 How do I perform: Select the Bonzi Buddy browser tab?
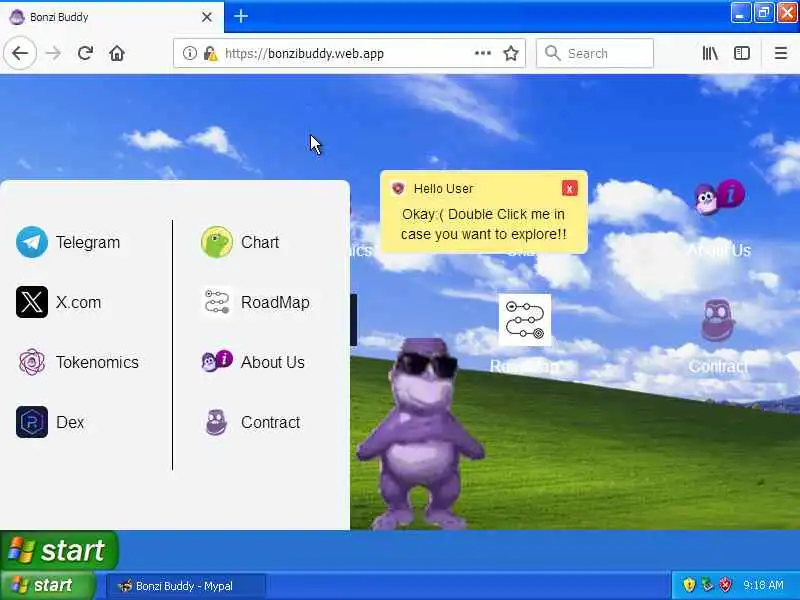tap(111, 17)
